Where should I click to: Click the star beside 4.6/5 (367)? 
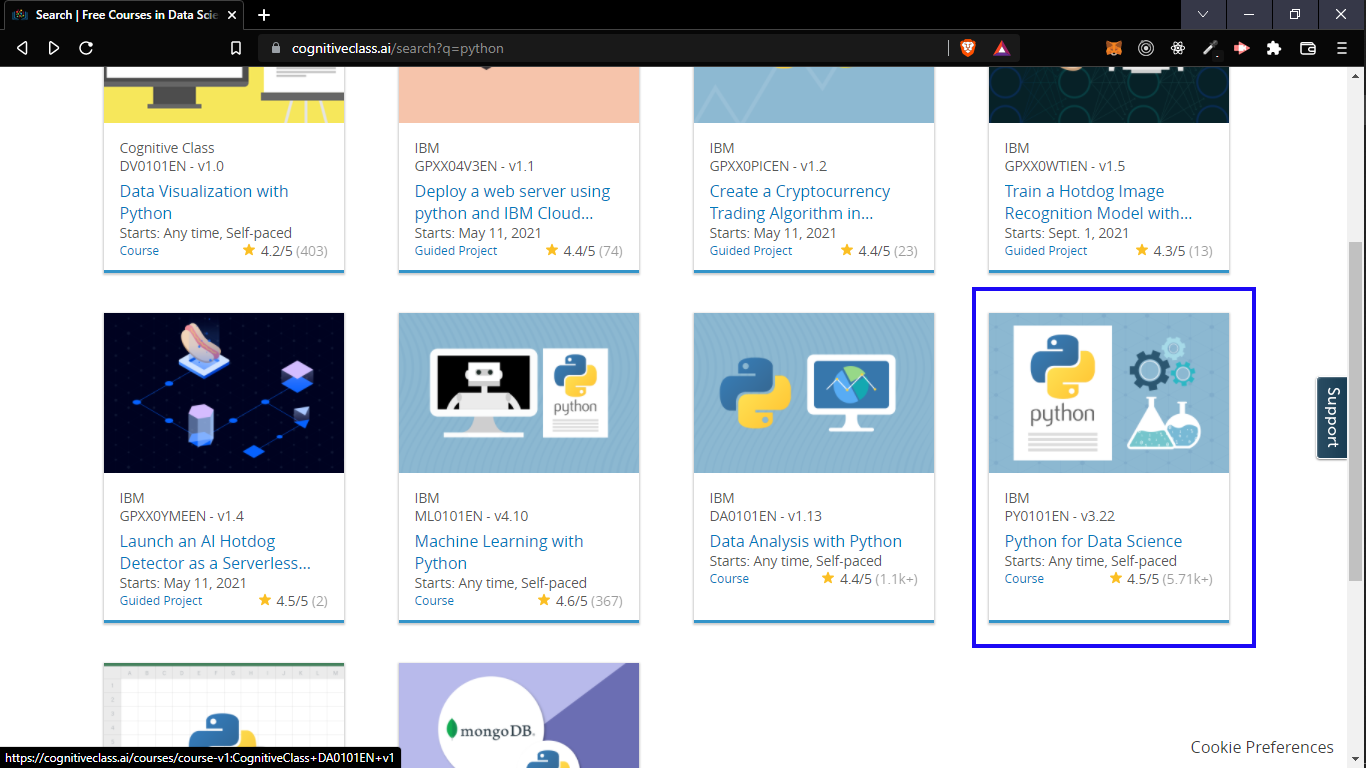tap(544, 600)
